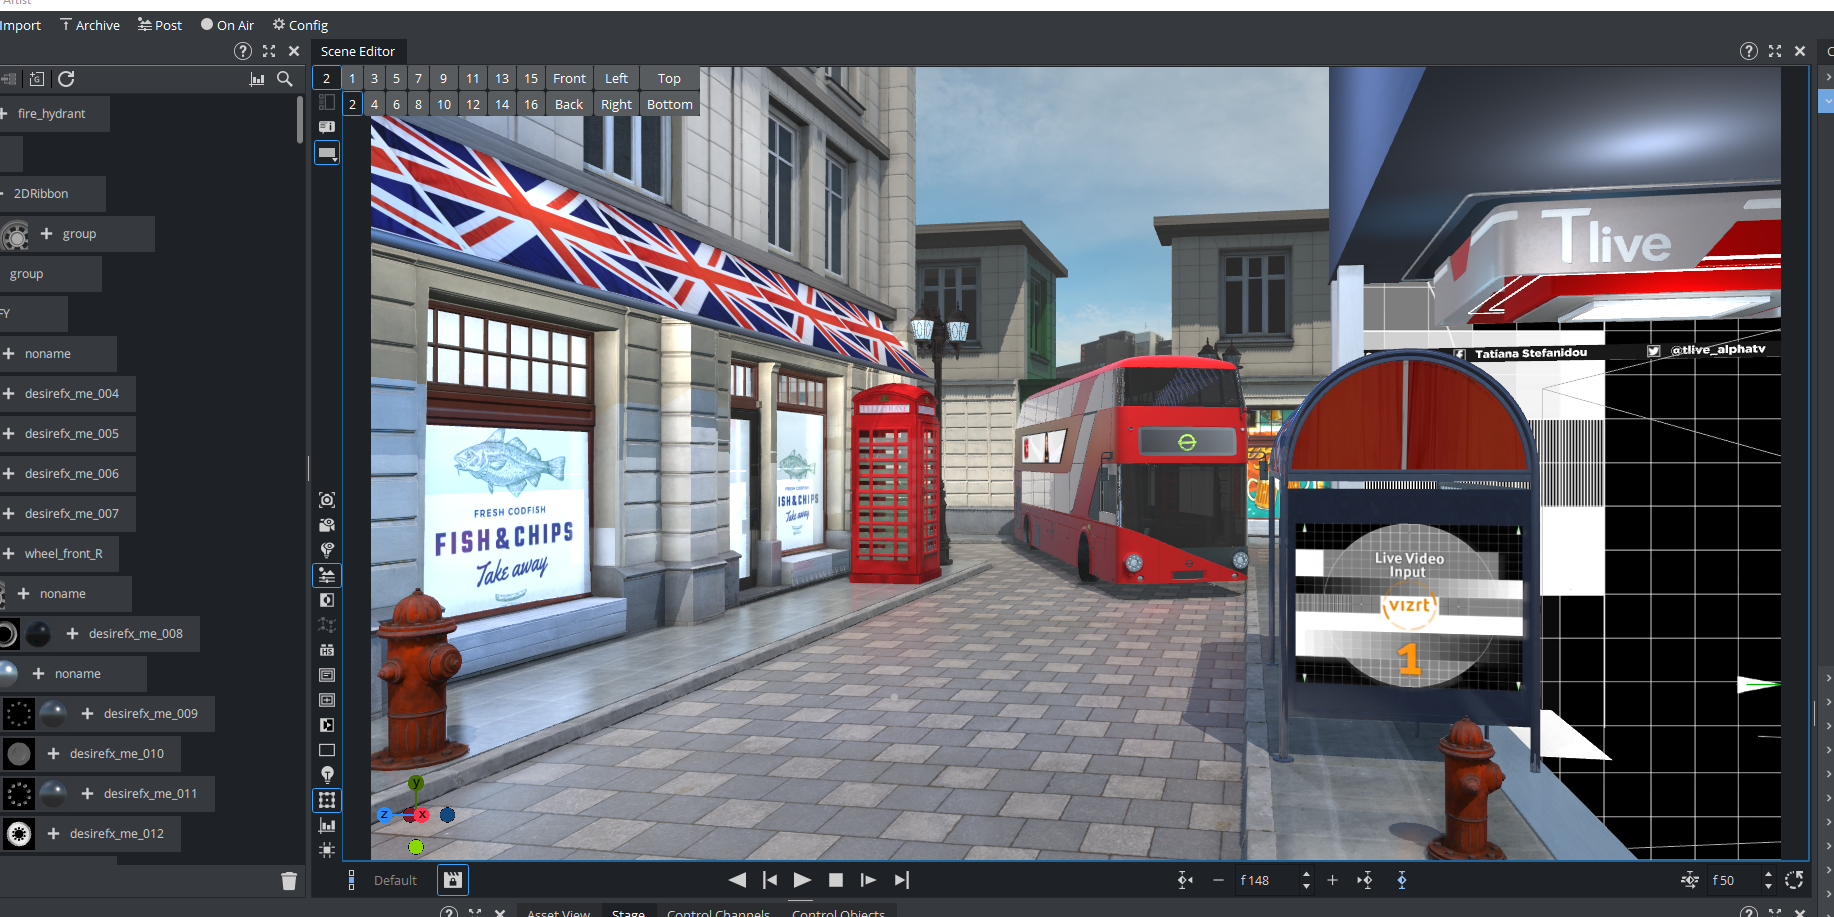Click the info speech bubble icon
The image size is (1834, 917).
pyautogui.click(x=327, y=127)
